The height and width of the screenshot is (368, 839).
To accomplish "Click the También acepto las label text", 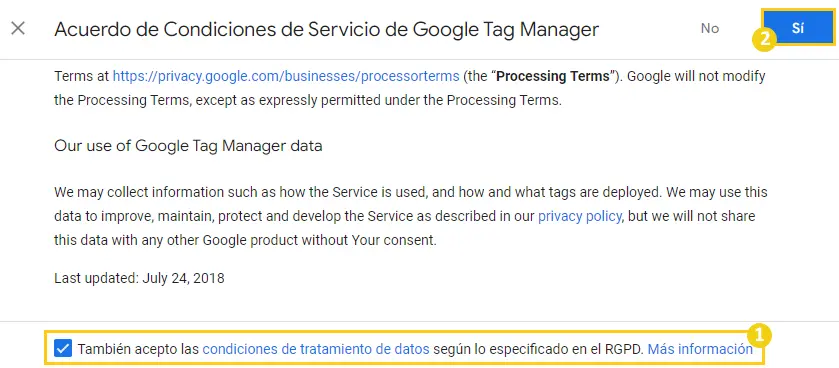I will pos(138,349).
